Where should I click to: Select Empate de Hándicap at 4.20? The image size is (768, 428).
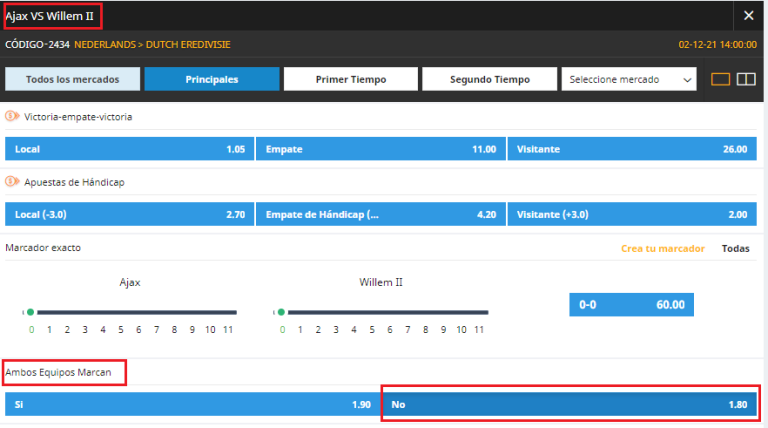381,214
